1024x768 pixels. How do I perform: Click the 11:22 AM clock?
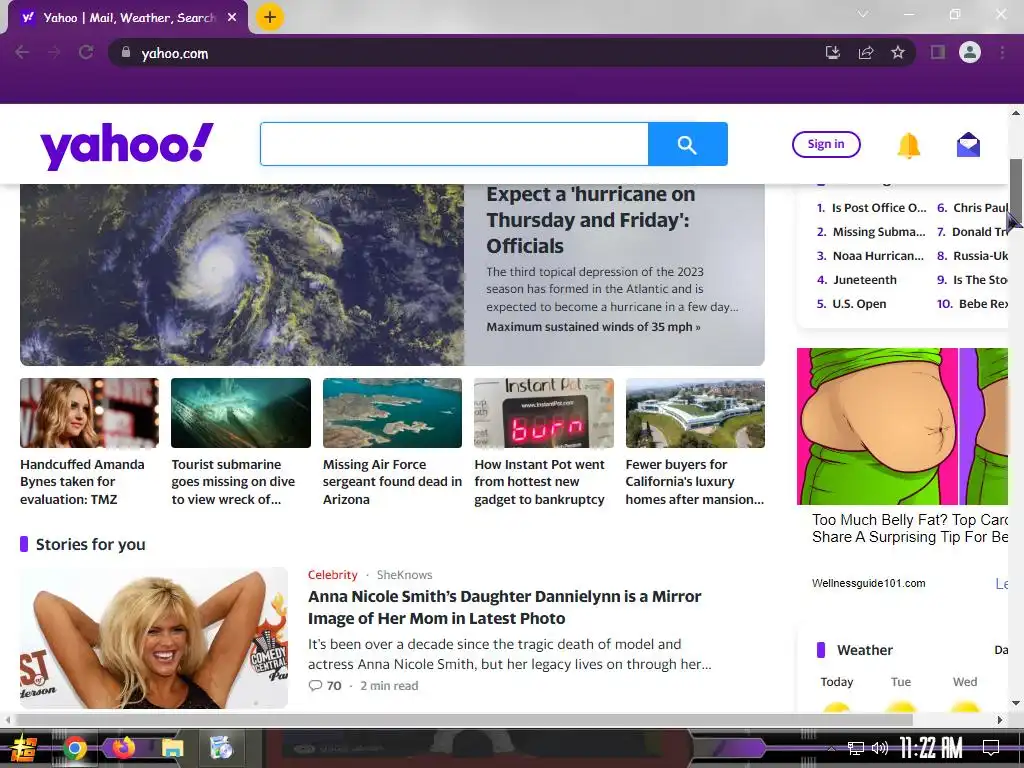point(931,748)
